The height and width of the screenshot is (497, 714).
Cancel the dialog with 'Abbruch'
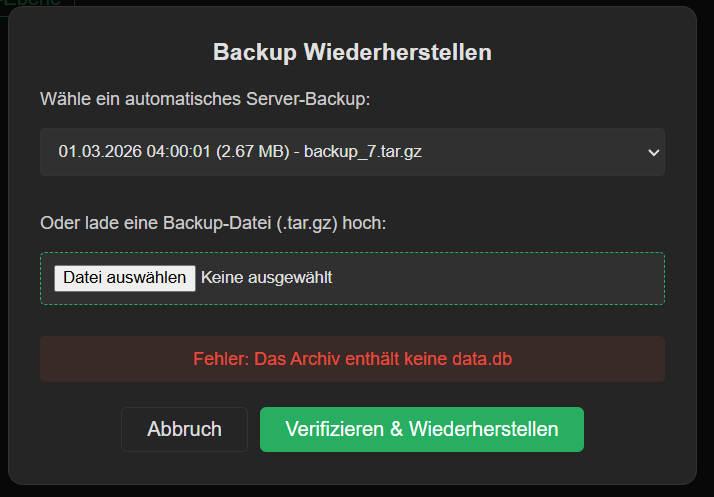(184, 429)
